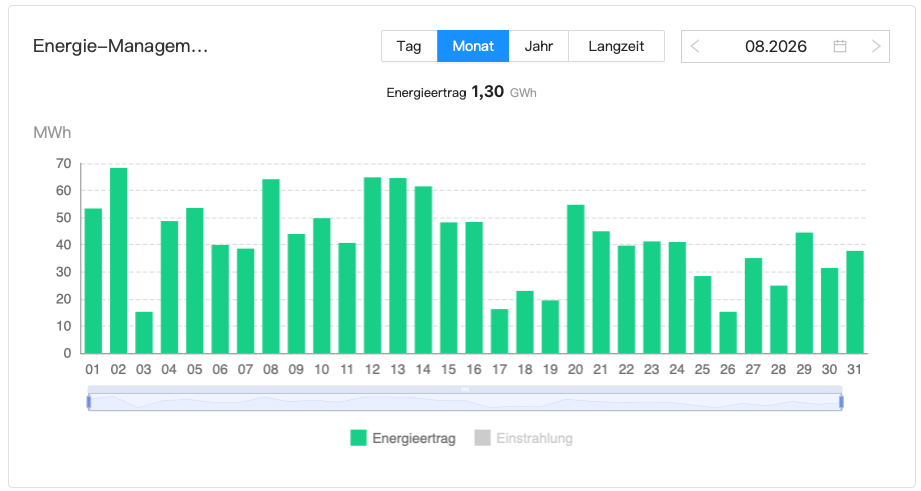Click the y-axis label 40
The image size is (921, 491).
tap(63, 245)
